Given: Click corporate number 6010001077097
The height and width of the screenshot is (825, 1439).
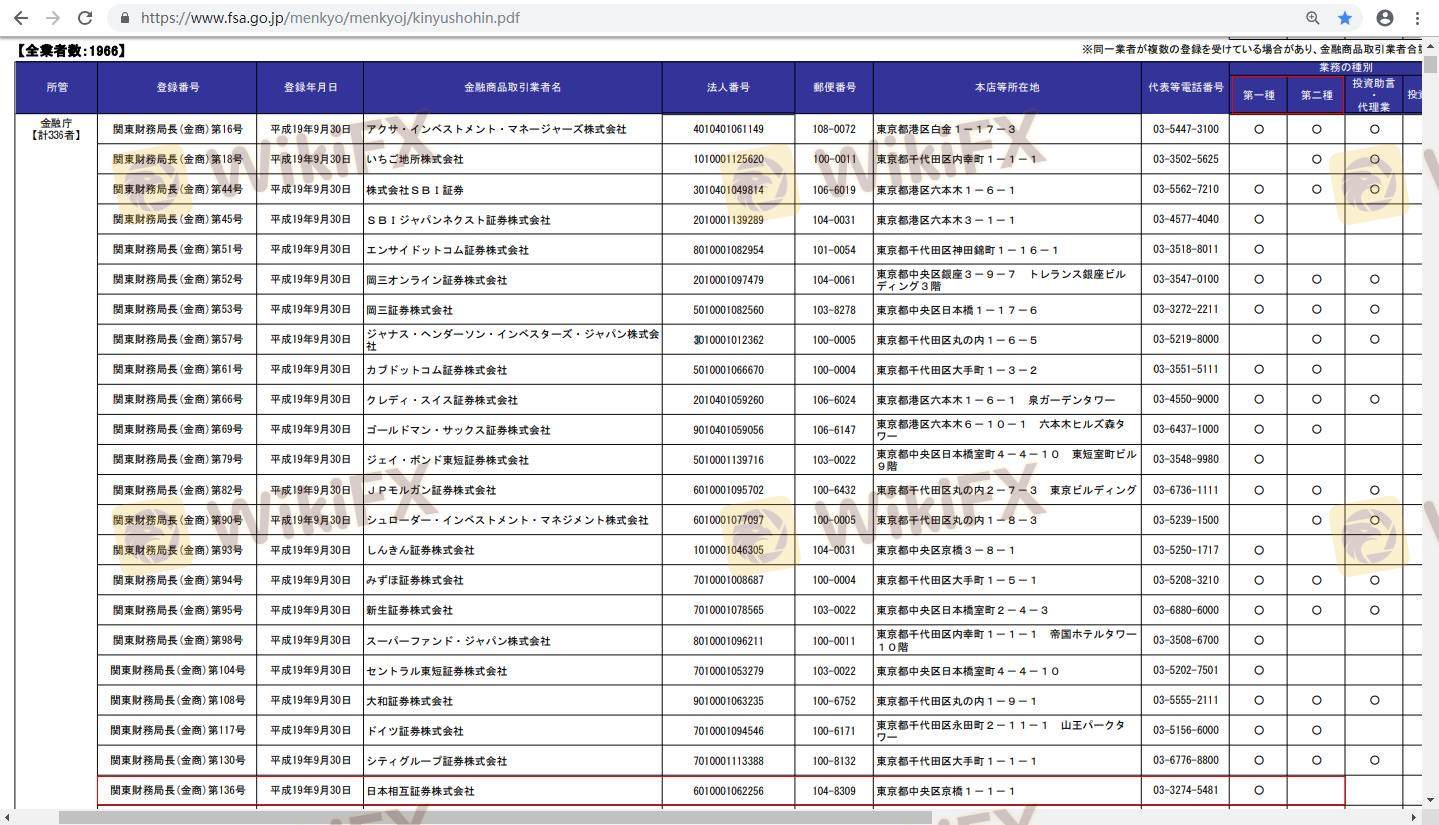Looking at the screenshot, I should click(x=728, y=520).
